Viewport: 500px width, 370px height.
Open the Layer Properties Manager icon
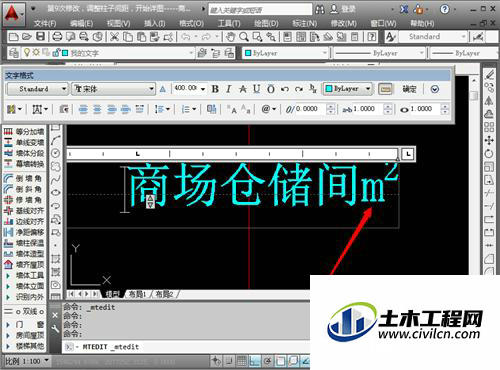[x=14, y=53]
